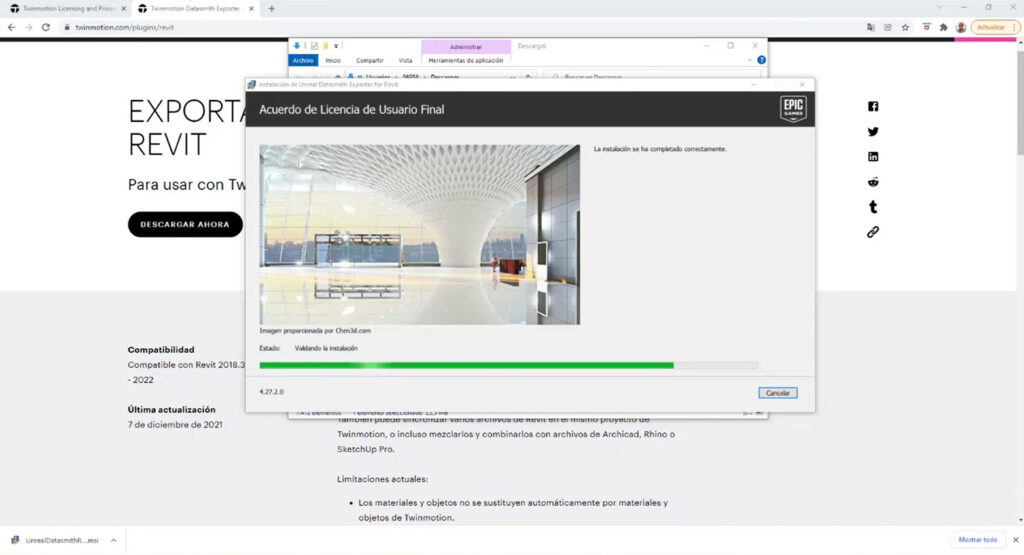Reload the page in the browser
Screen dimensions: 1024x555
[46, 27]
